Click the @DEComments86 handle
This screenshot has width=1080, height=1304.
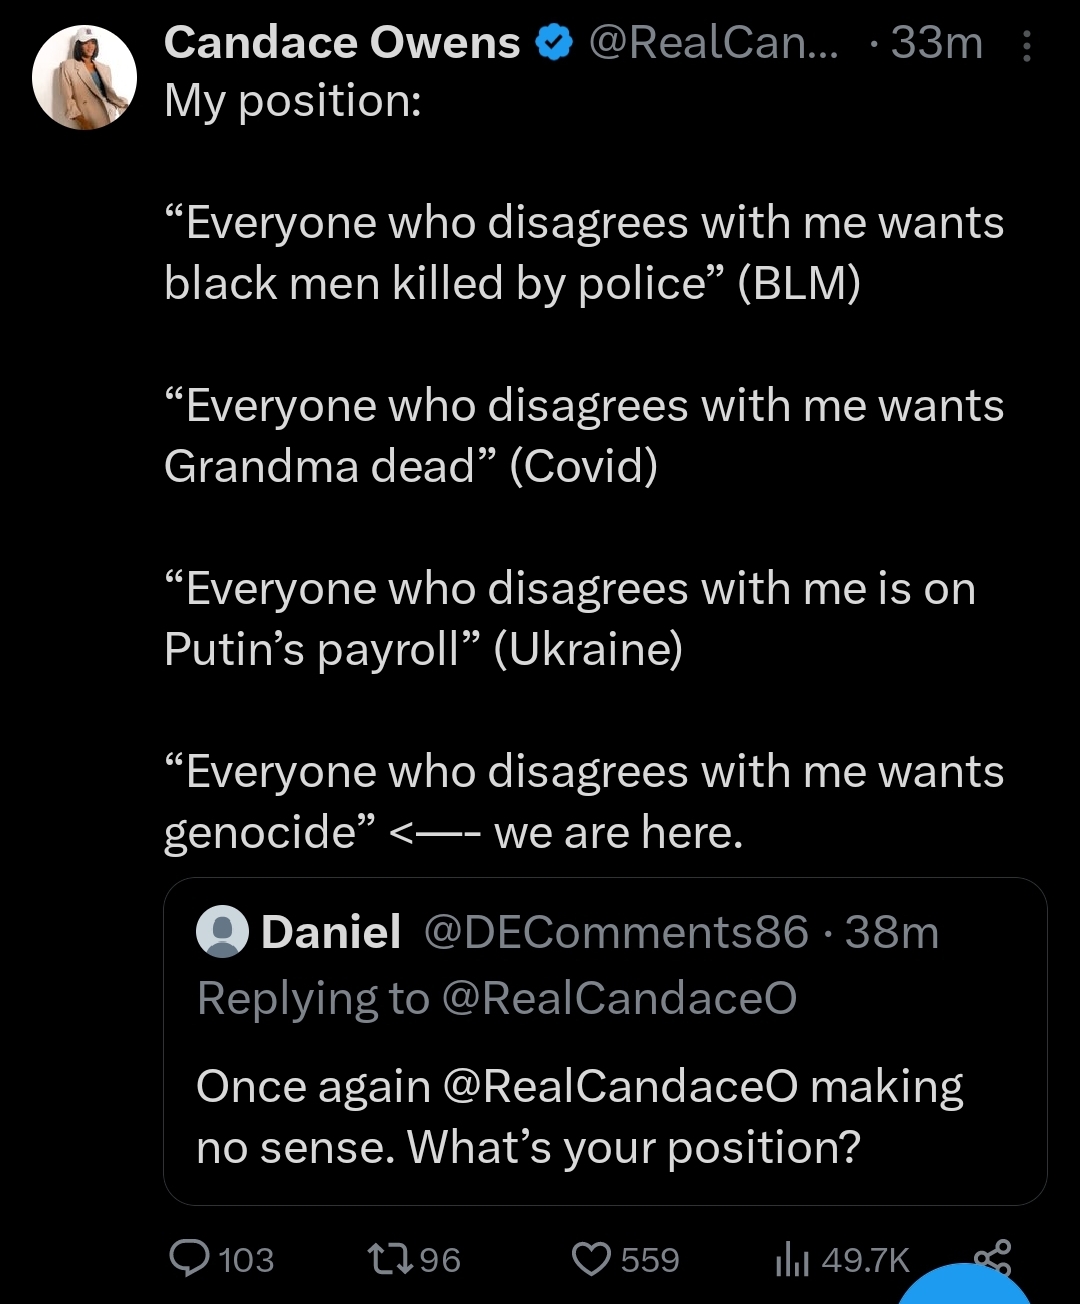[616, 932]
